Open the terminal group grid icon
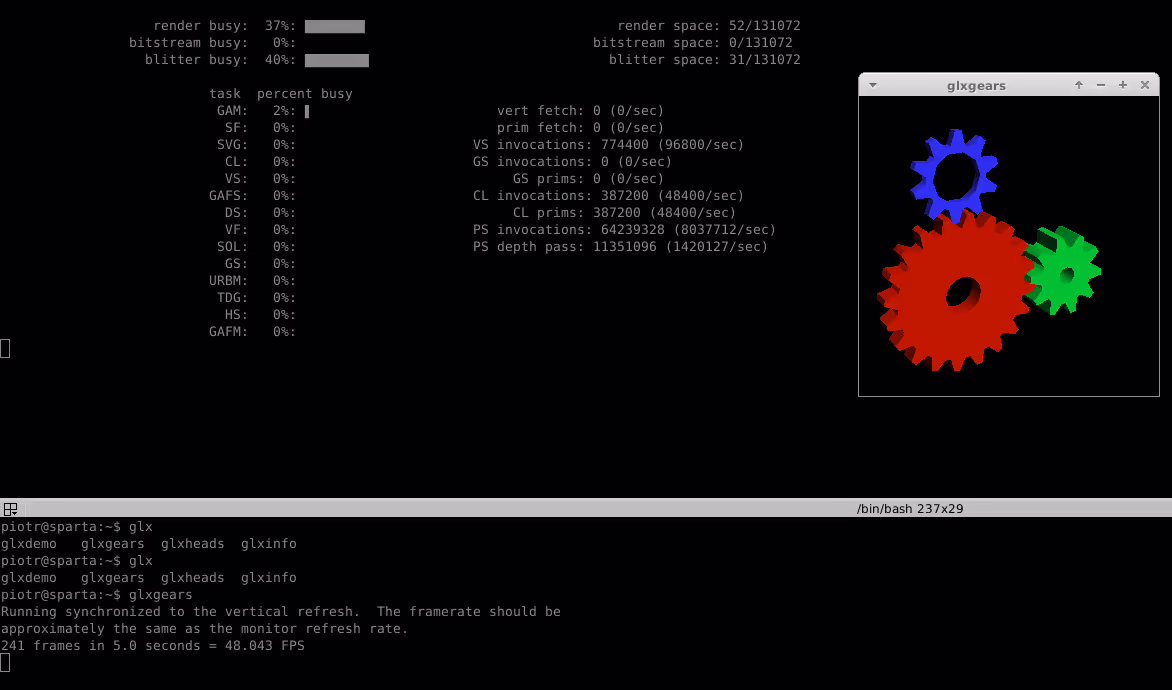1172x690 pixels. tap(10, 508)
